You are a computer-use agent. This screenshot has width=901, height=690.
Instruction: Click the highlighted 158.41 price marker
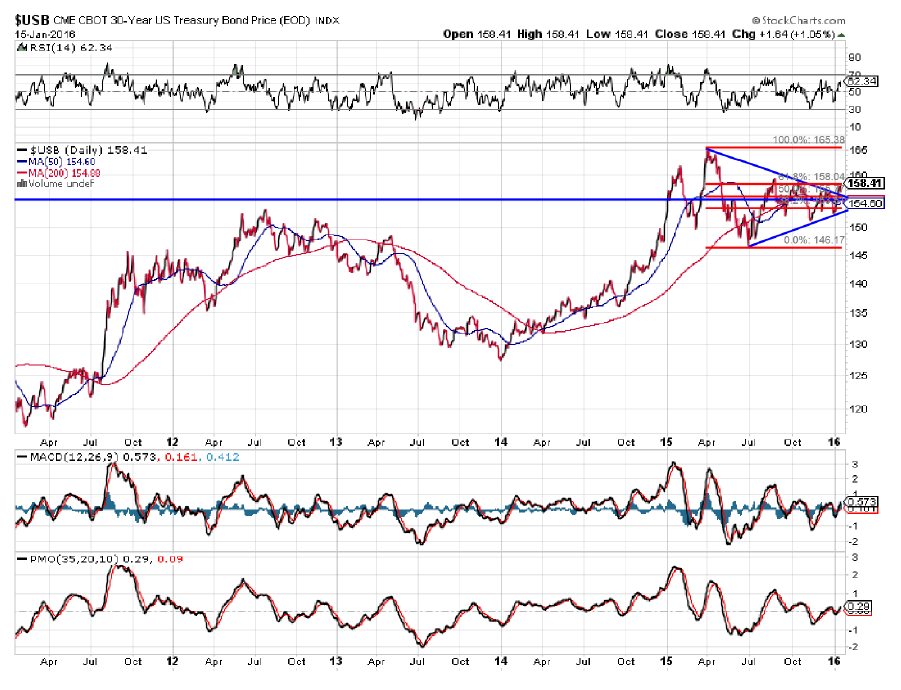pos(864,182)
